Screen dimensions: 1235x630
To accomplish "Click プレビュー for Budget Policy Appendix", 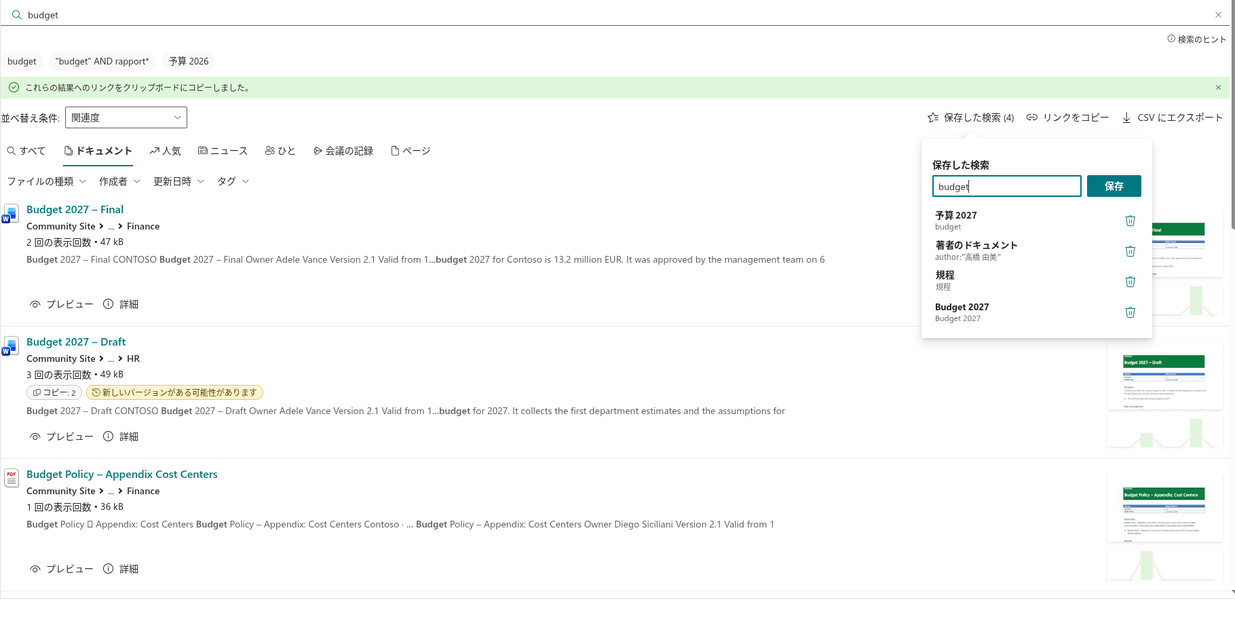I will pos(61,569).
